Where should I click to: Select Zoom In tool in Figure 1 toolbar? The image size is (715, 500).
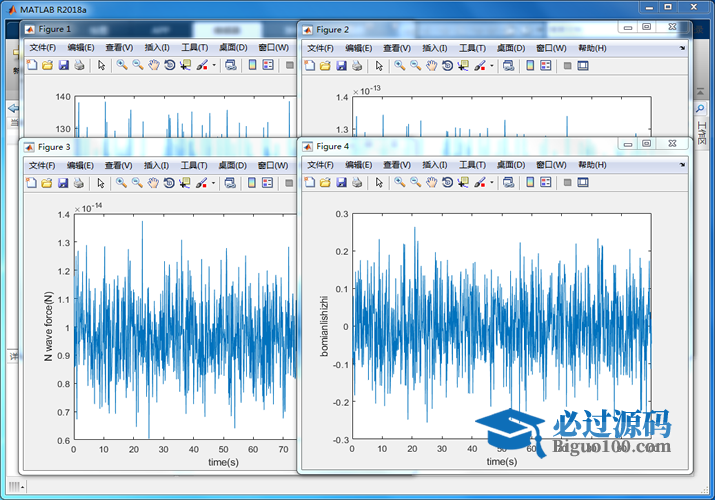click(122, 65)
